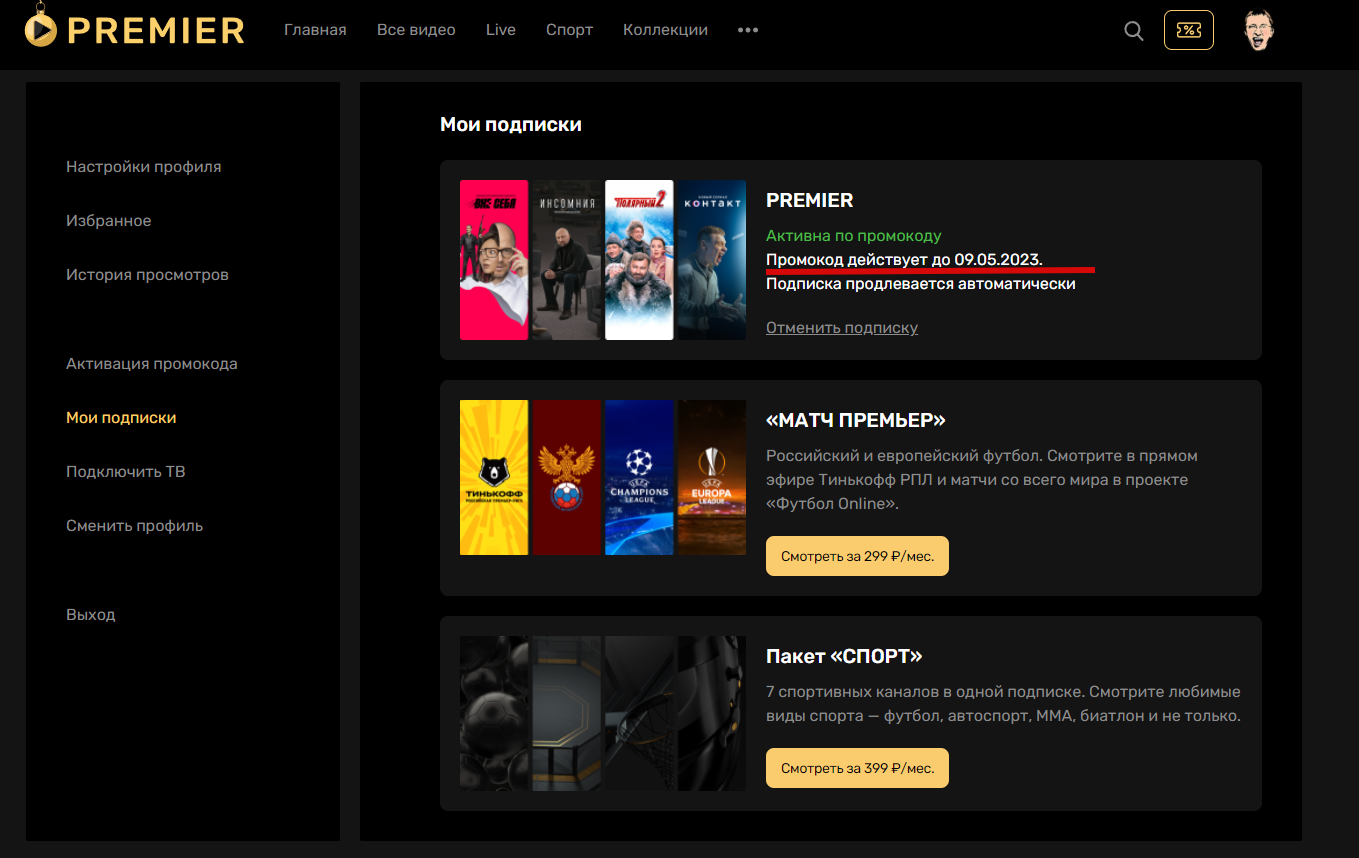Click Отменить подписку link
Image resolution: width=1359 pixels, height=858 pixels.
[842, 328]
